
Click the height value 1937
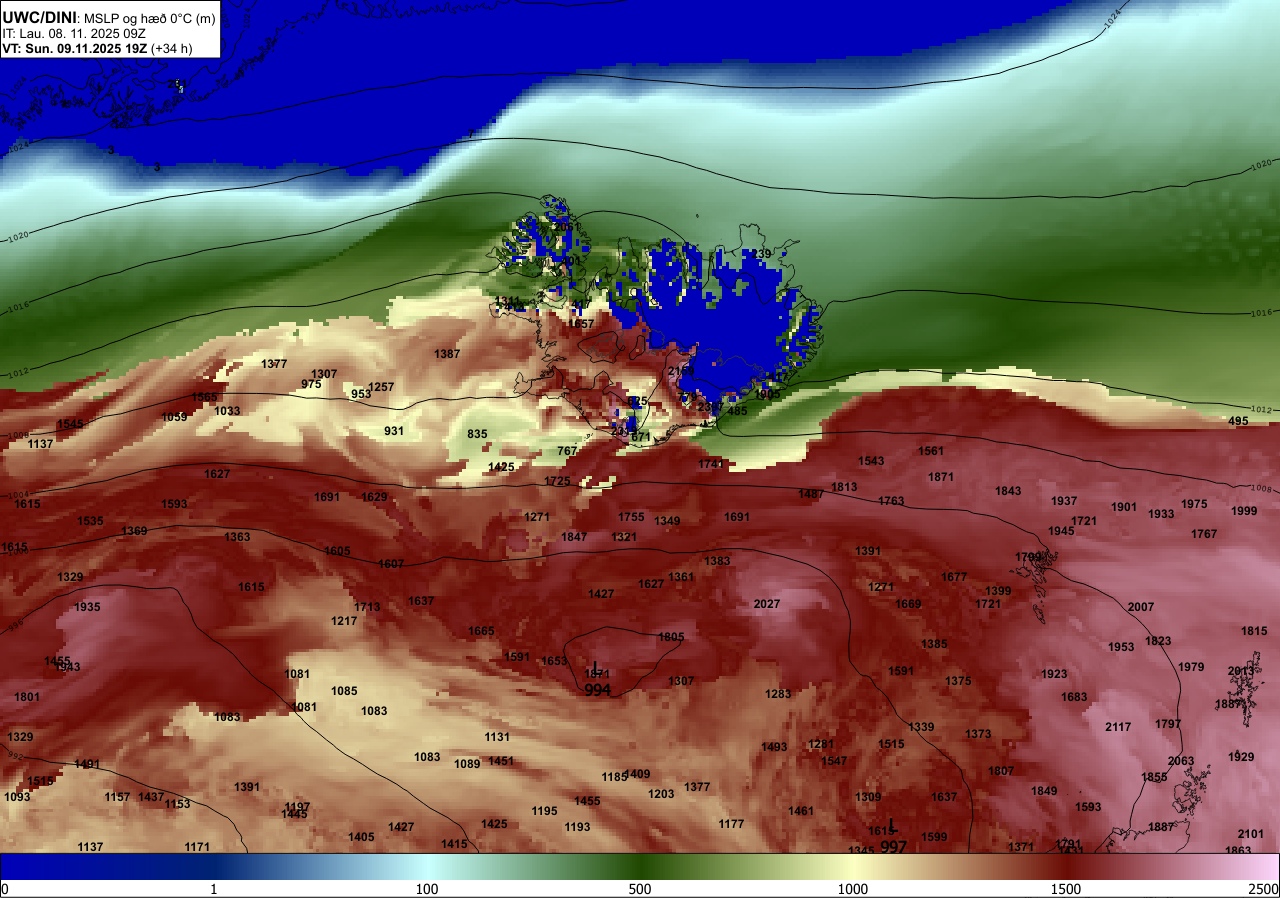(1064, 501)
